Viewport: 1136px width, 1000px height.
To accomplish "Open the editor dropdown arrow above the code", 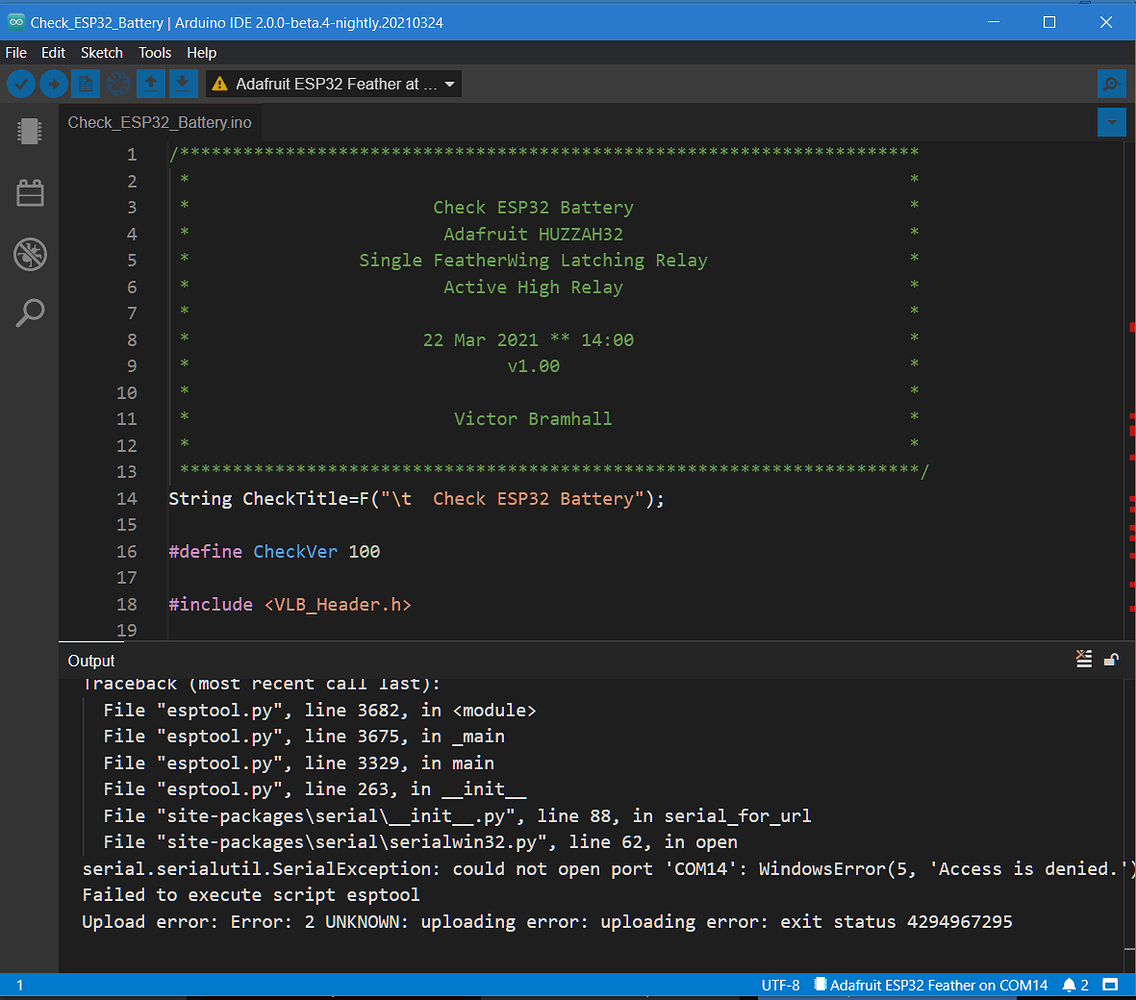I will tap(1112, 122).
